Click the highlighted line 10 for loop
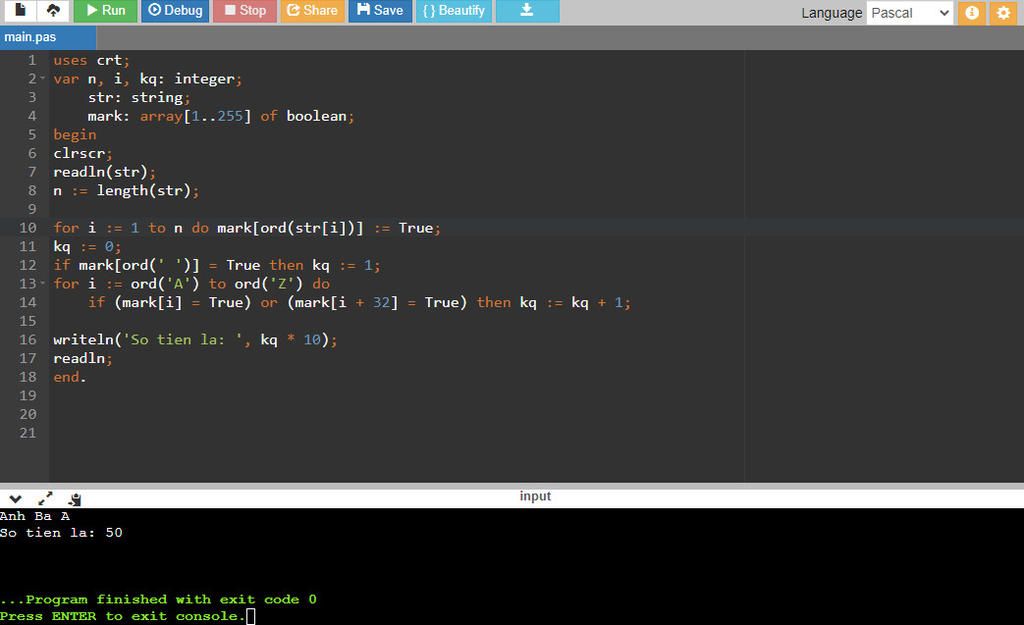Image resolution: width=1024 pixels, height=625 pixels. point(247,228)
